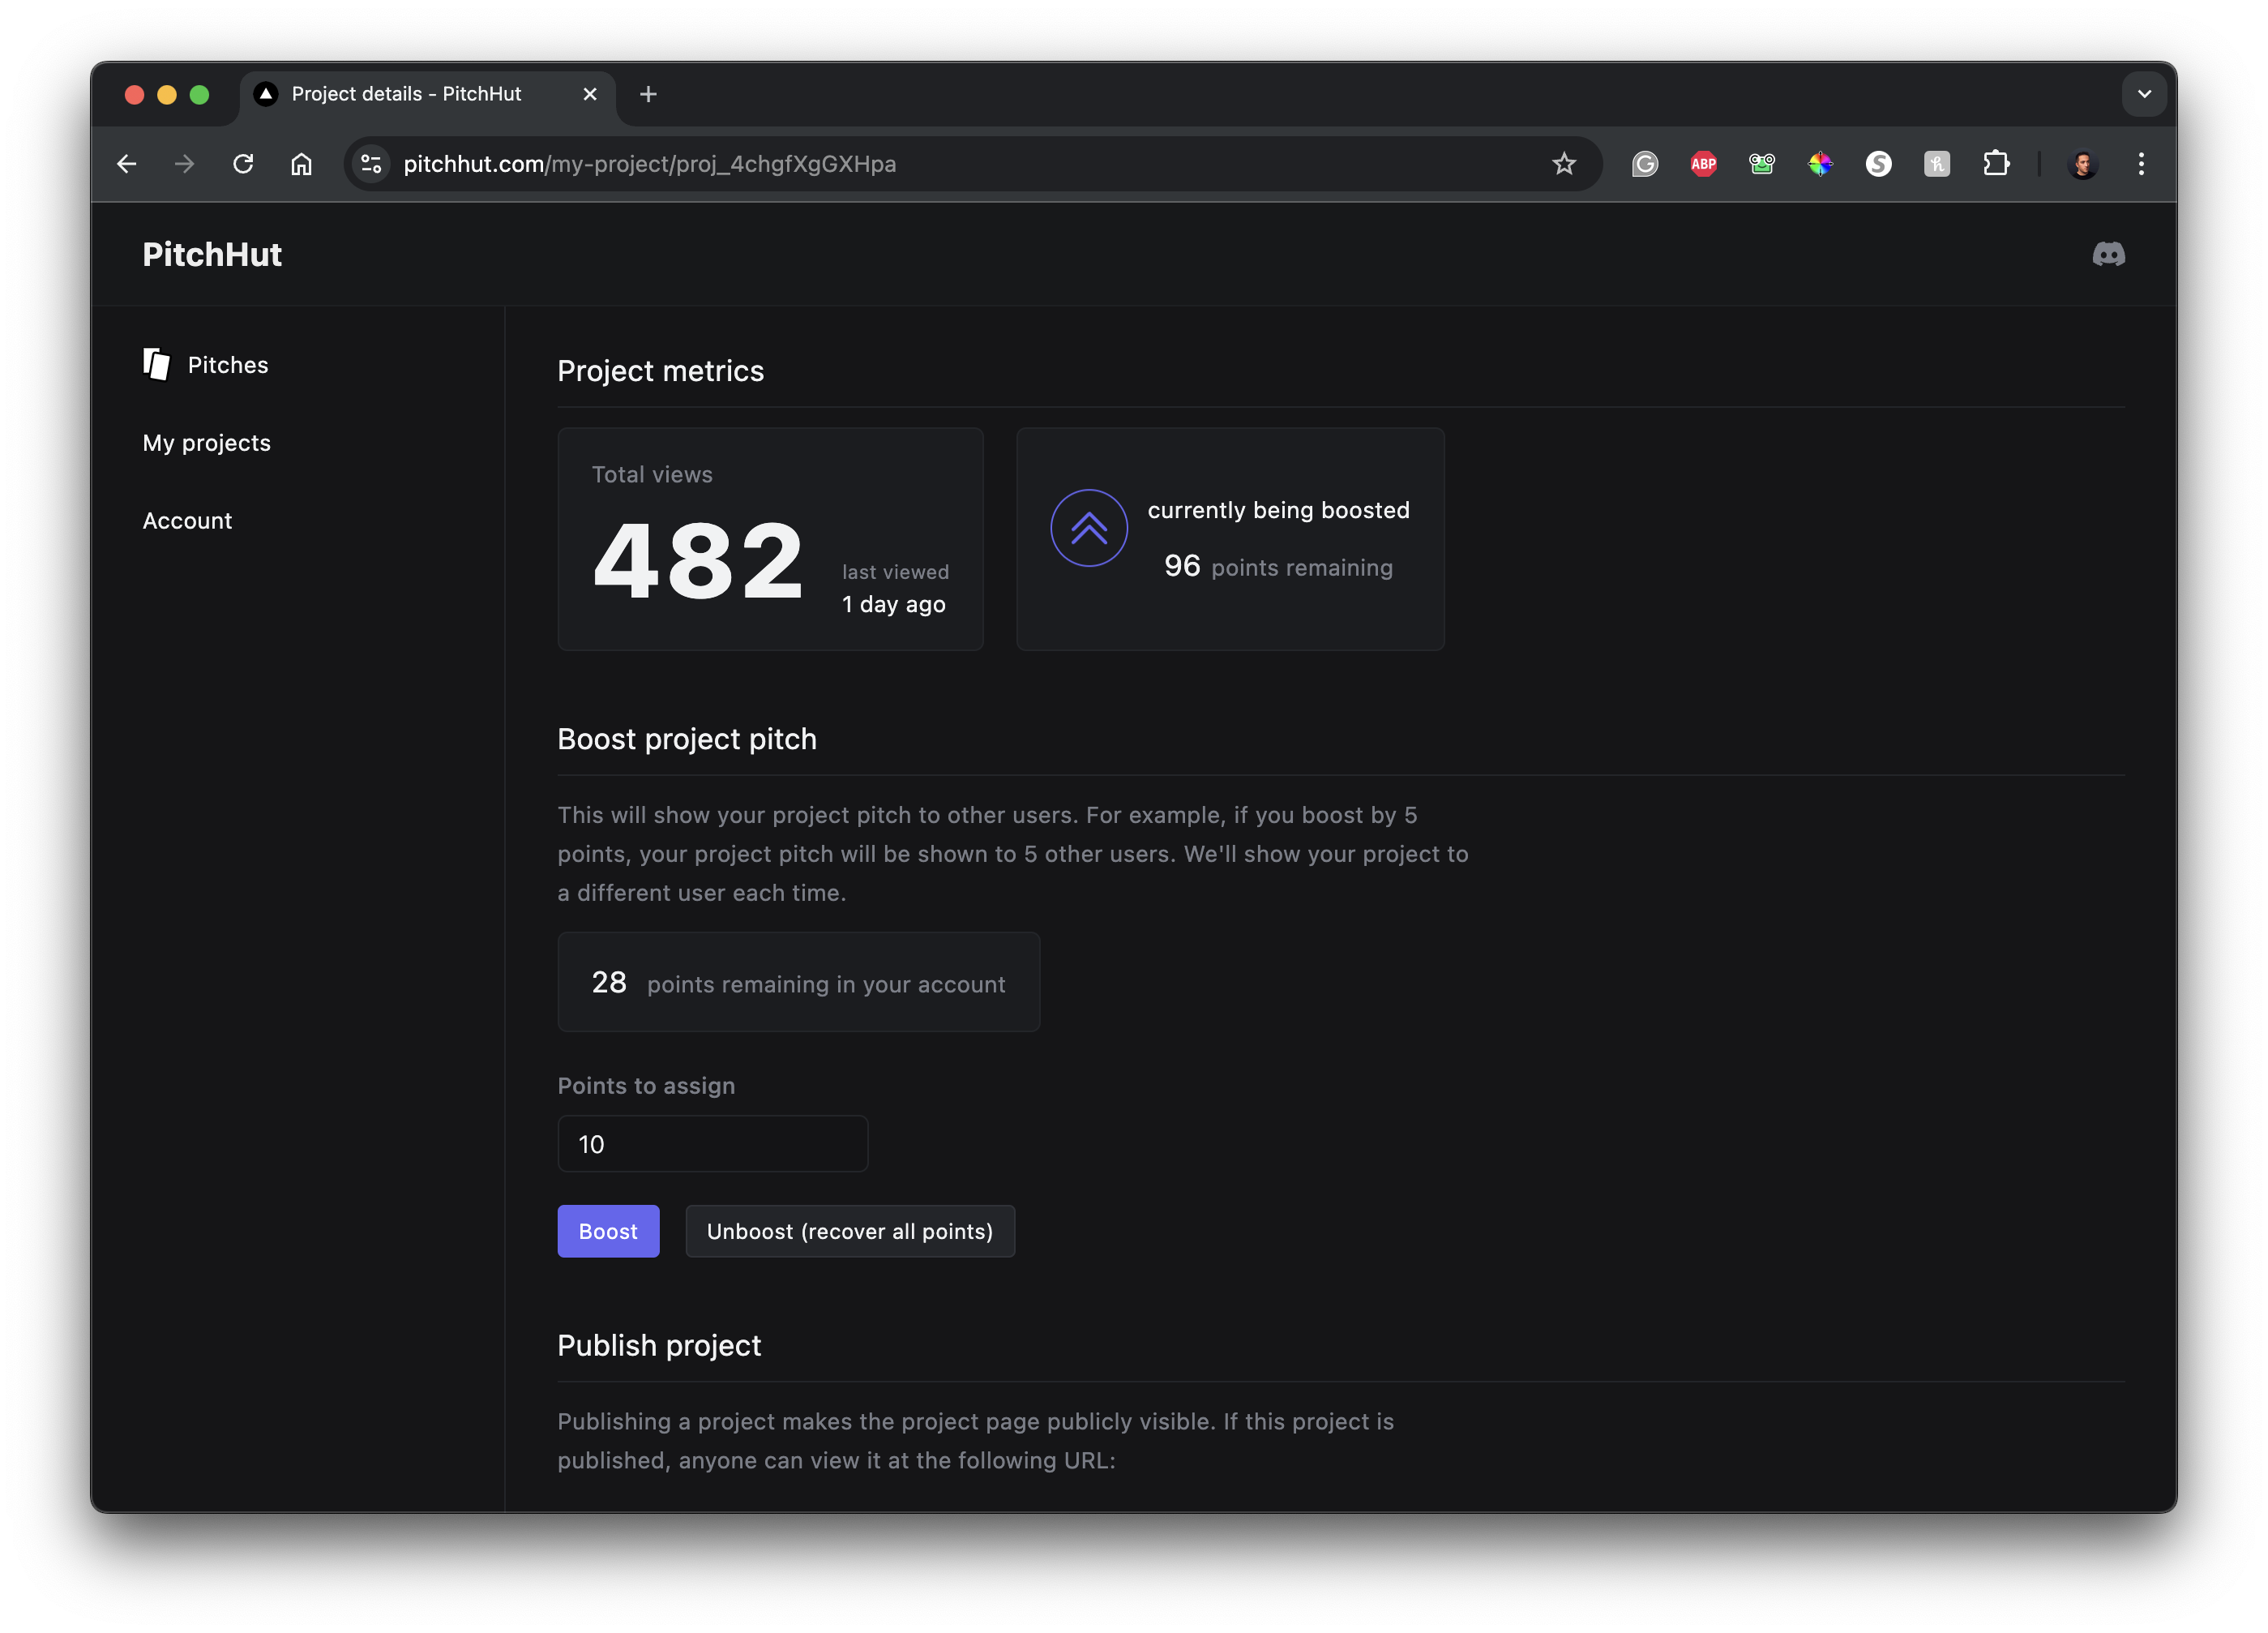Open the Extensions puzzle icon

[x=1996, y=164]
